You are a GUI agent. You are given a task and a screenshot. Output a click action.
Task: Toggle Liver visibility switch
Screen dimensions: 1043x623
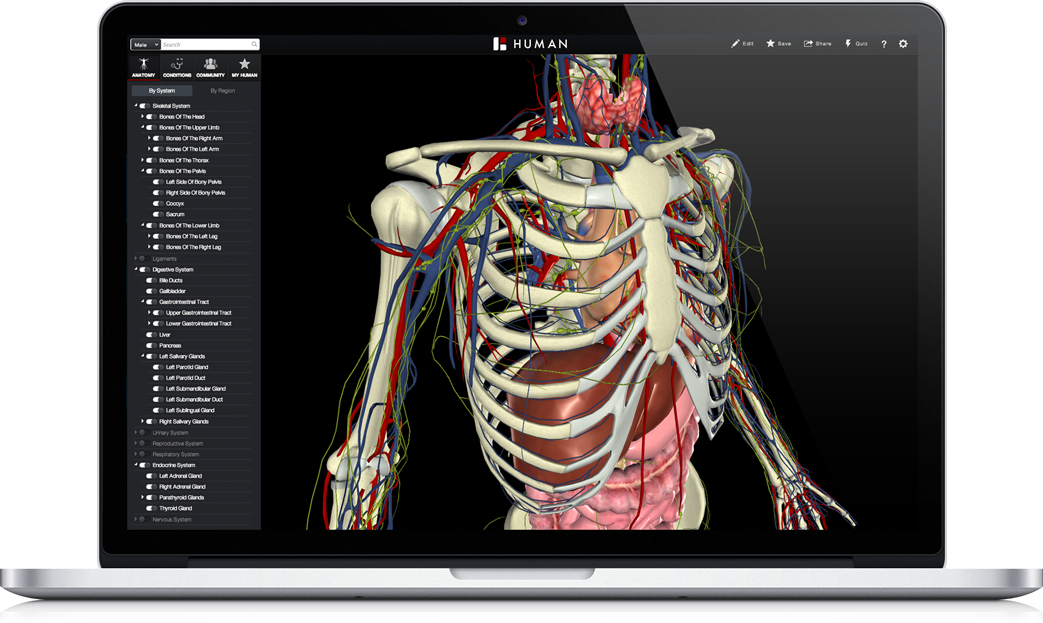151,334
